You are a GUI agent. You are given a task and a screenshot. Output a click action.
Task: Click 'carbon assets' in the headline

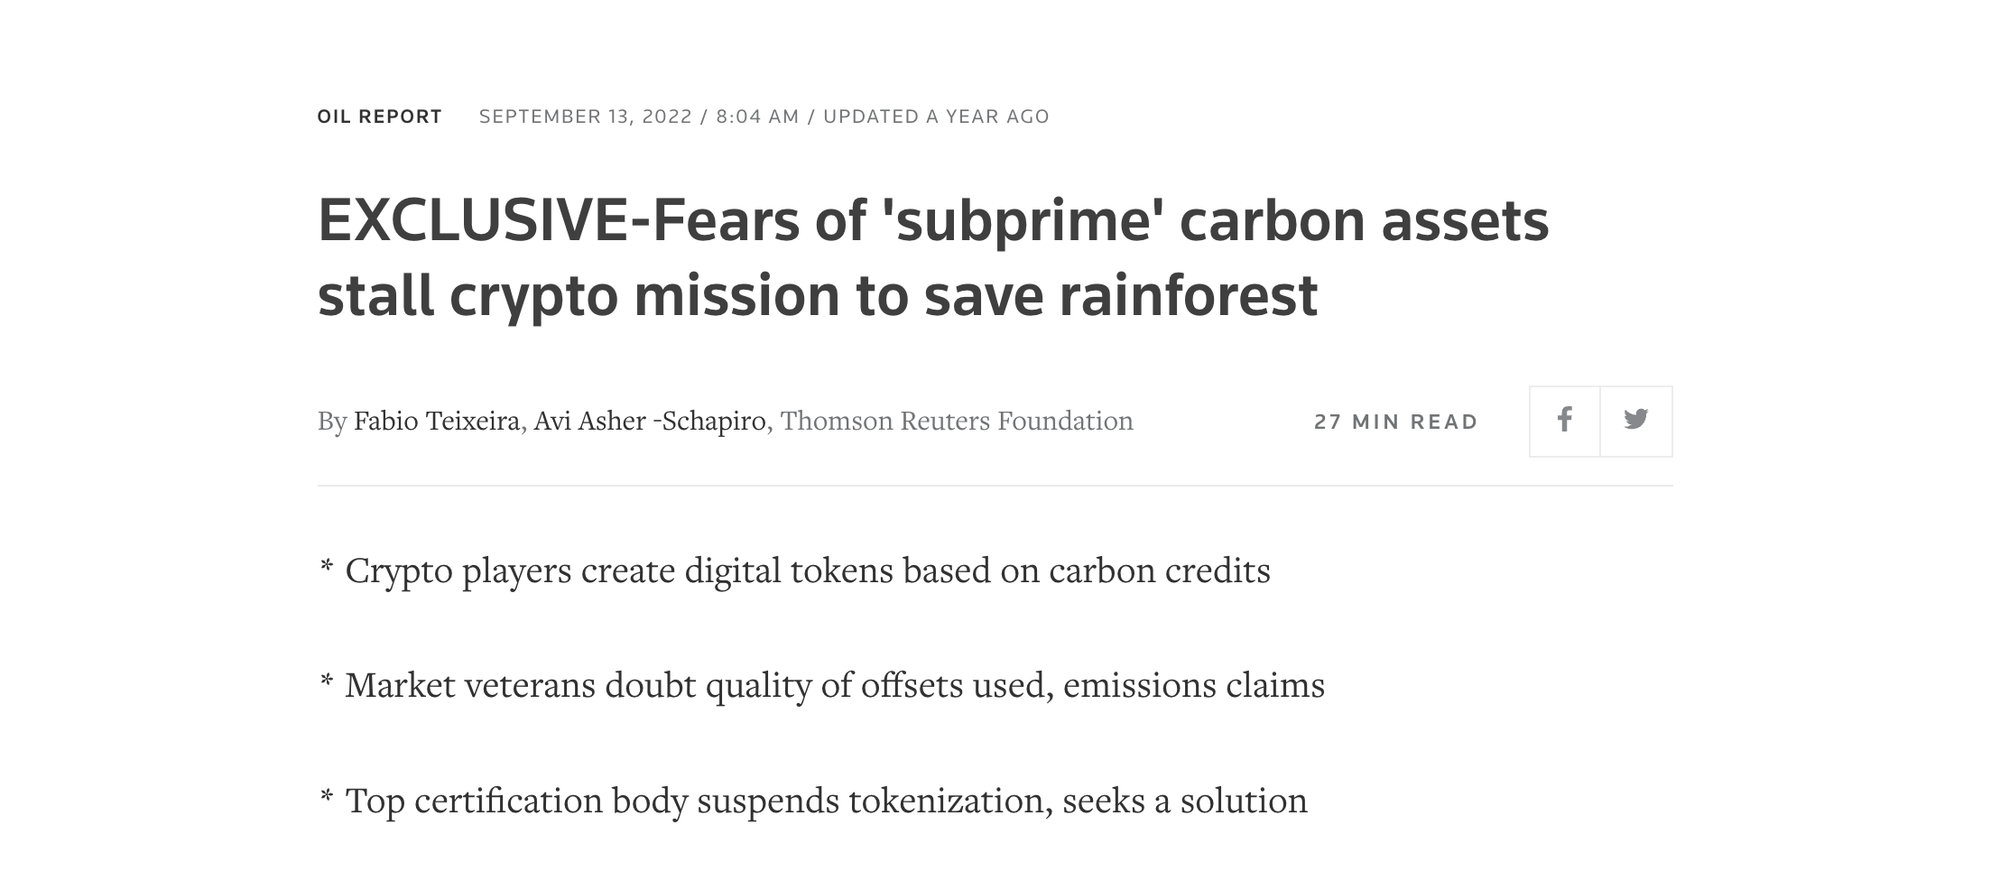[x=1364, y=221]
